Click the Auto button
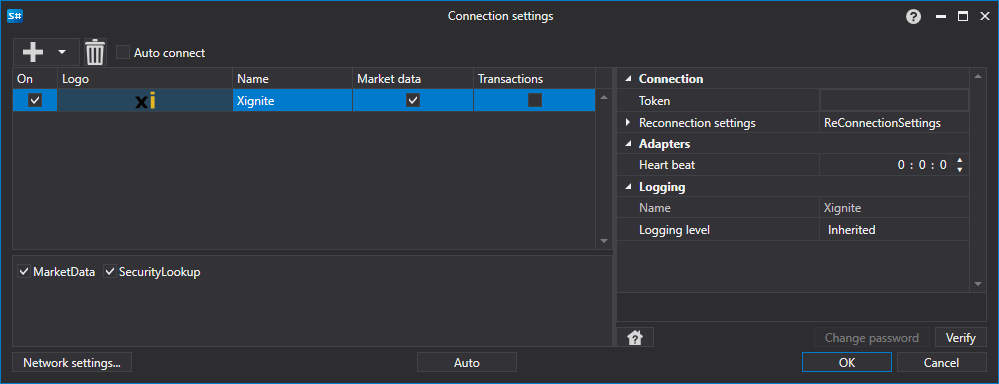Viewport: 999px width, 384px height. pos(467,363)
